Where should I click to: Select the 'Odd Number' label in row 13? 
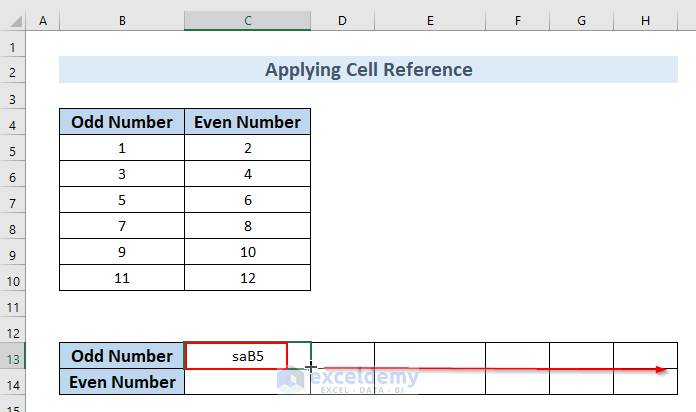pyautogui.click(x=121, y=356)
